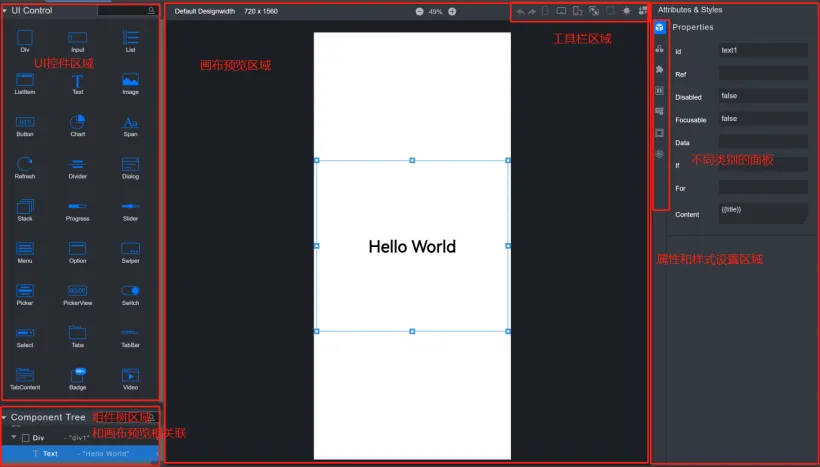The image size is (820, 467).
Task: Click the 49% zoom level value
Action: point(436,12)
